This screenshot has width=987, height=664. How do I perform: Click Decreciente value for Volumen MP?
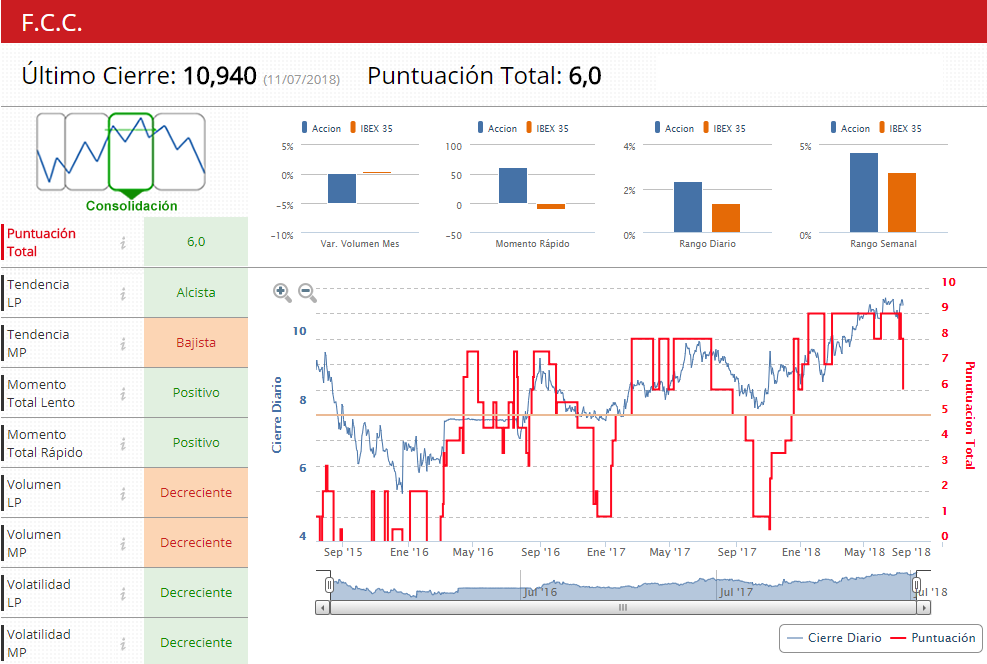[196, 543]
